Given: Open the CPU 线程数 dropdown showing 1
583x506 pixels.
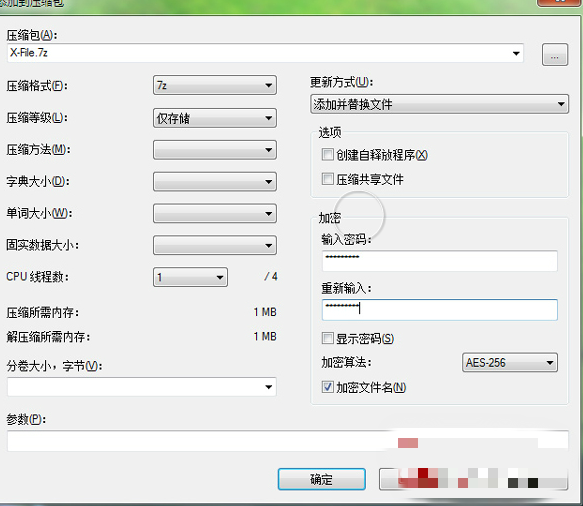Looking at the screenshot, I should pyautogui.click(x=190, y=277).
